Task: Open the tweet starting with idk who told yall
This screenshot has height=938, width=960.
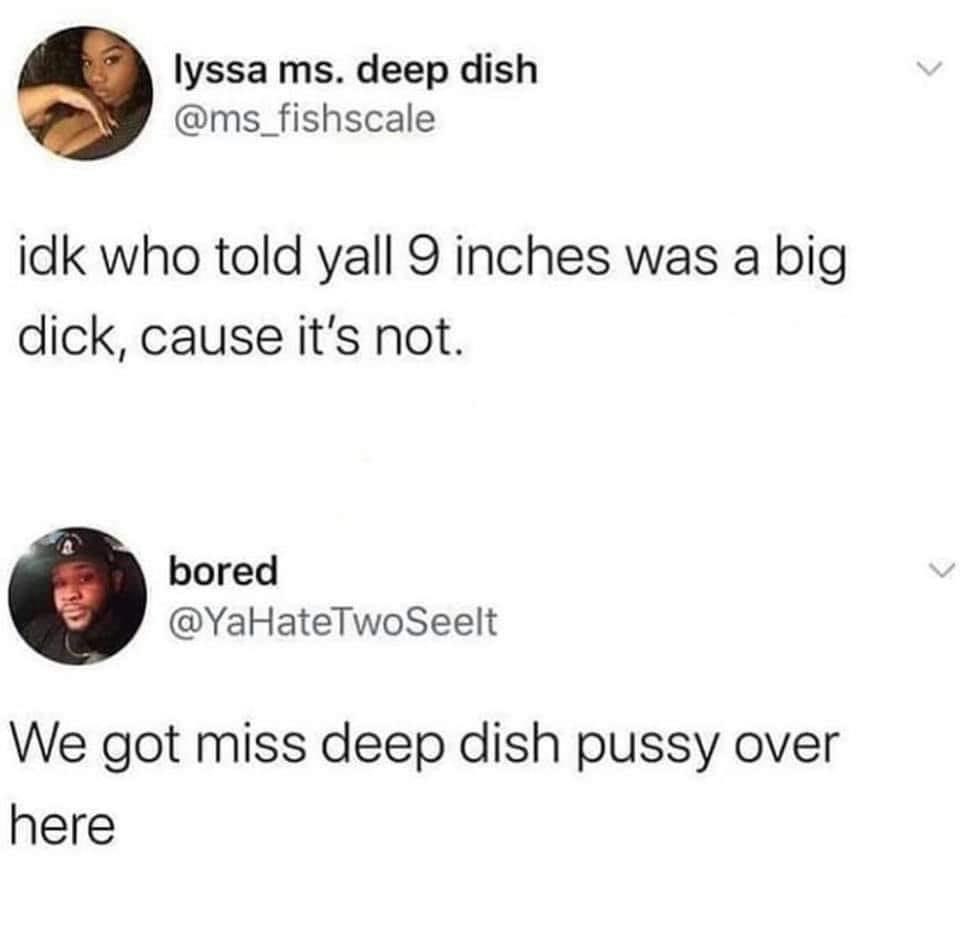Action: [x=432, y=297]
